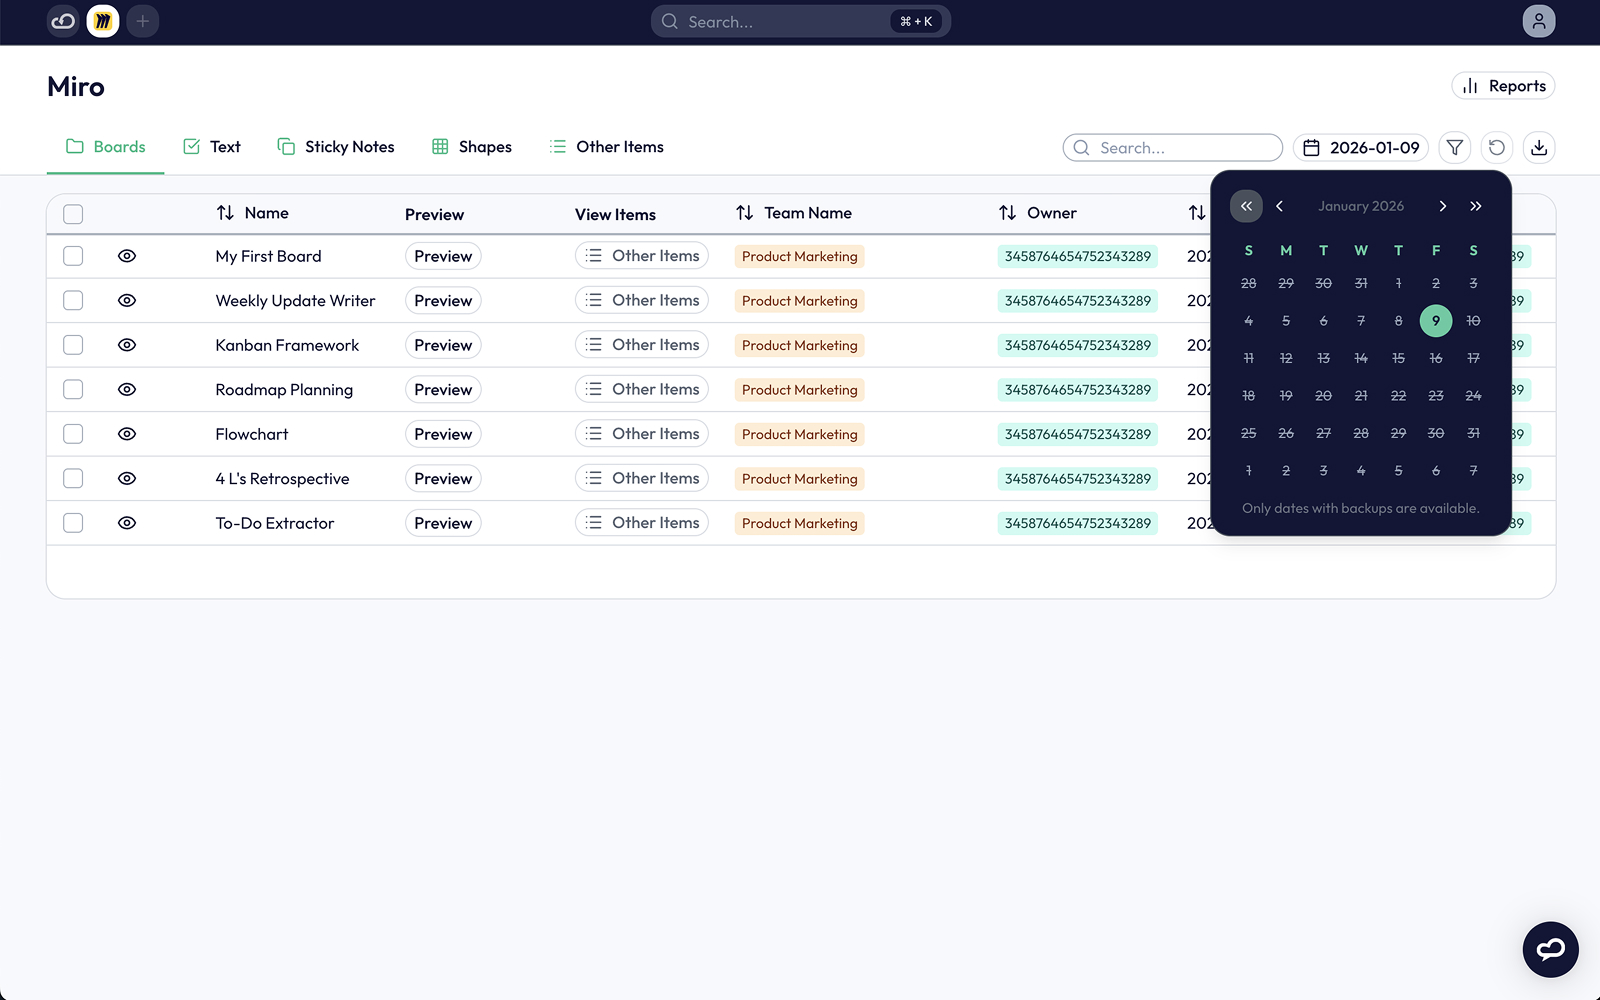
Task: Click the Roadmap Planning board name
Action: [x=284, y=389]
